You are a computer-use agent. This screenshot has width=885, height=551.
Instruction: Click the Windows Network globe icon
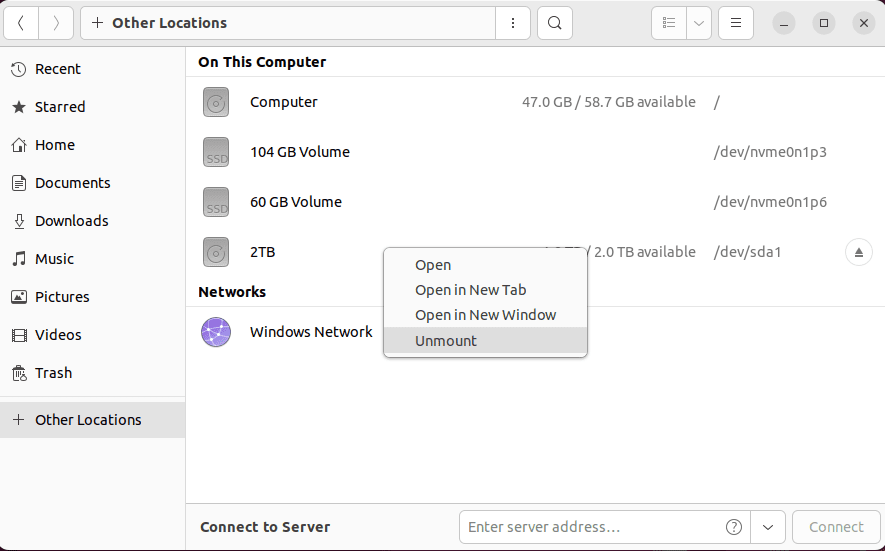point(216,332)
